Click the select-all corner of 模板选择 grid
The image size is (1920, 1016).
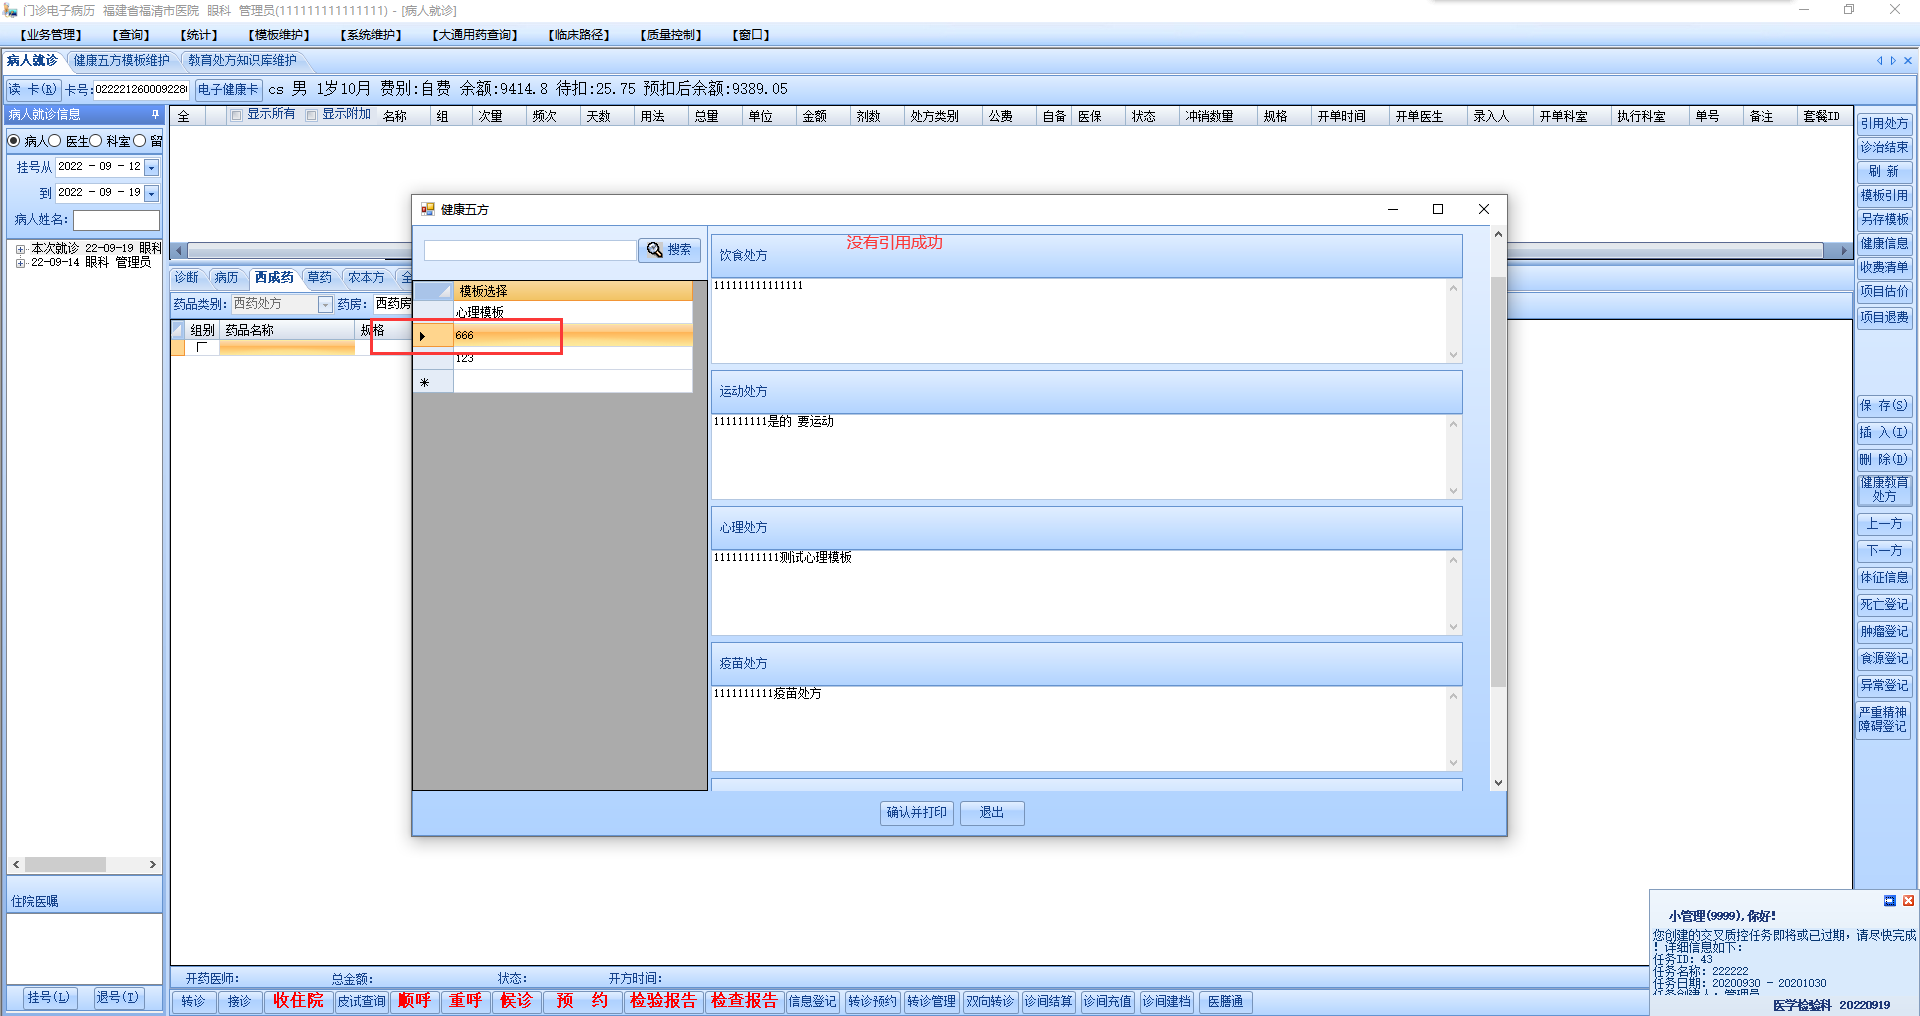click(433, 291)
